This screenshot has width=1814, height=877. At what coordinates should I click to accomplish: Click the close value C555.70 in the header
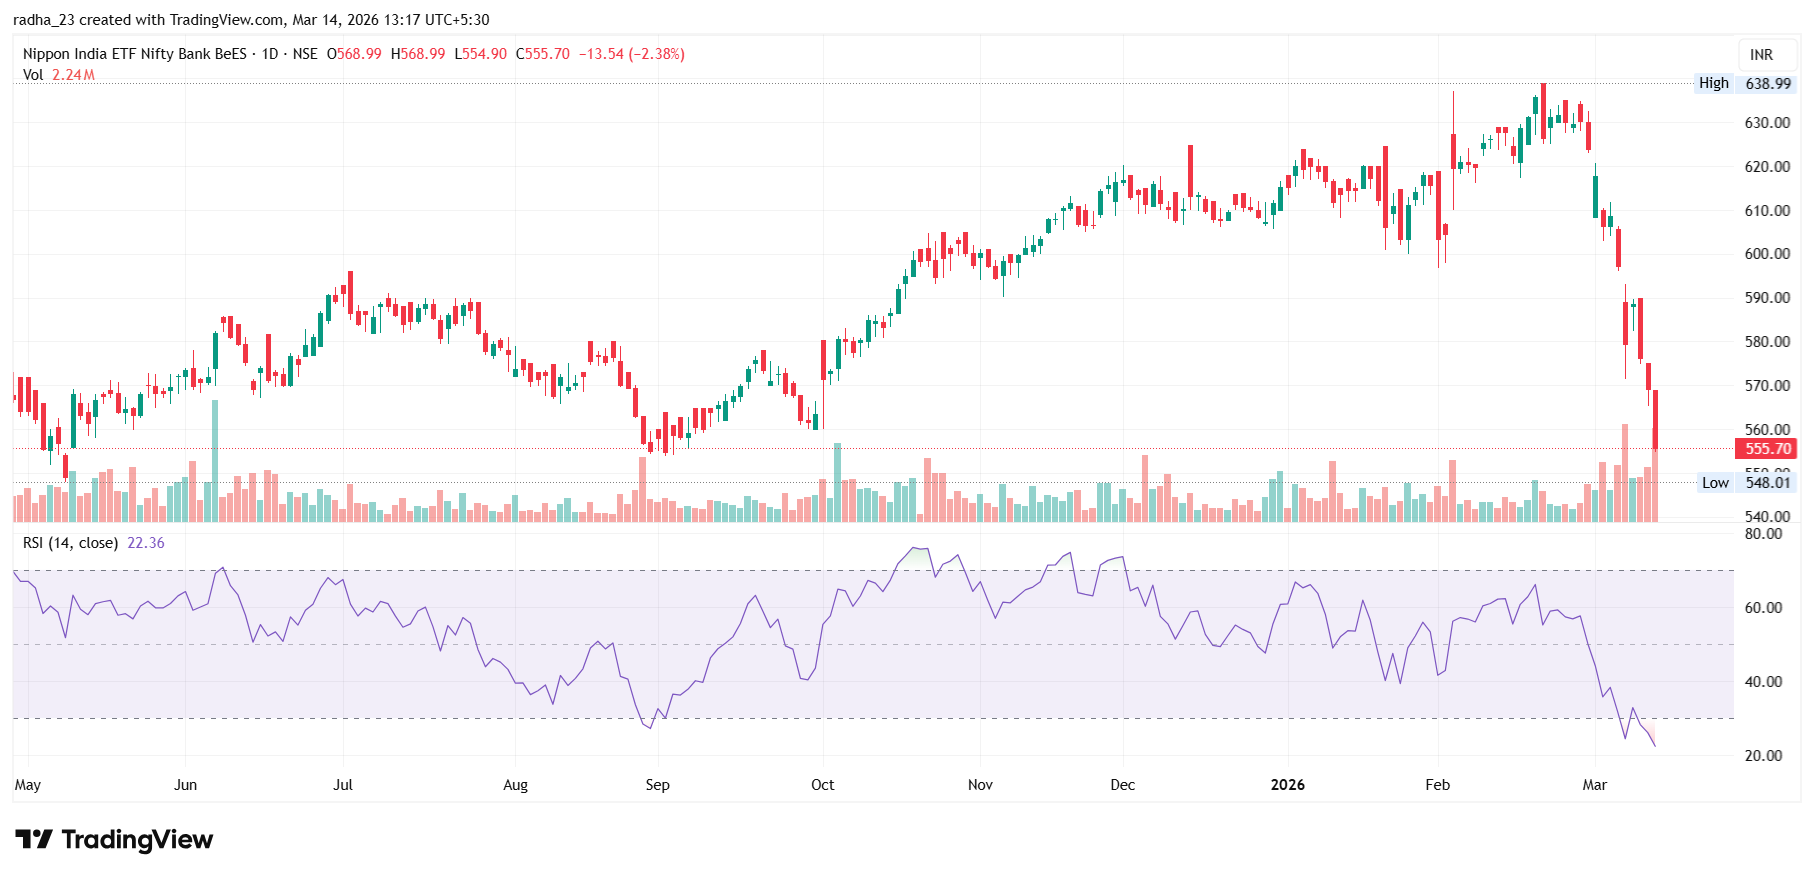tap(543, 54)
